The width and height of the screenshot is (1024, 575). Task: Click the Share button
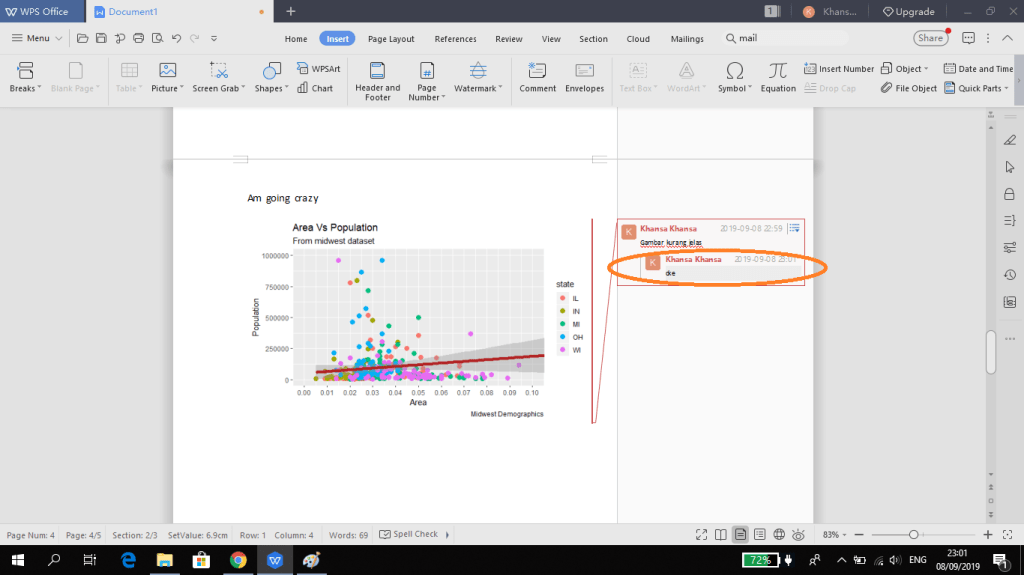930,38
